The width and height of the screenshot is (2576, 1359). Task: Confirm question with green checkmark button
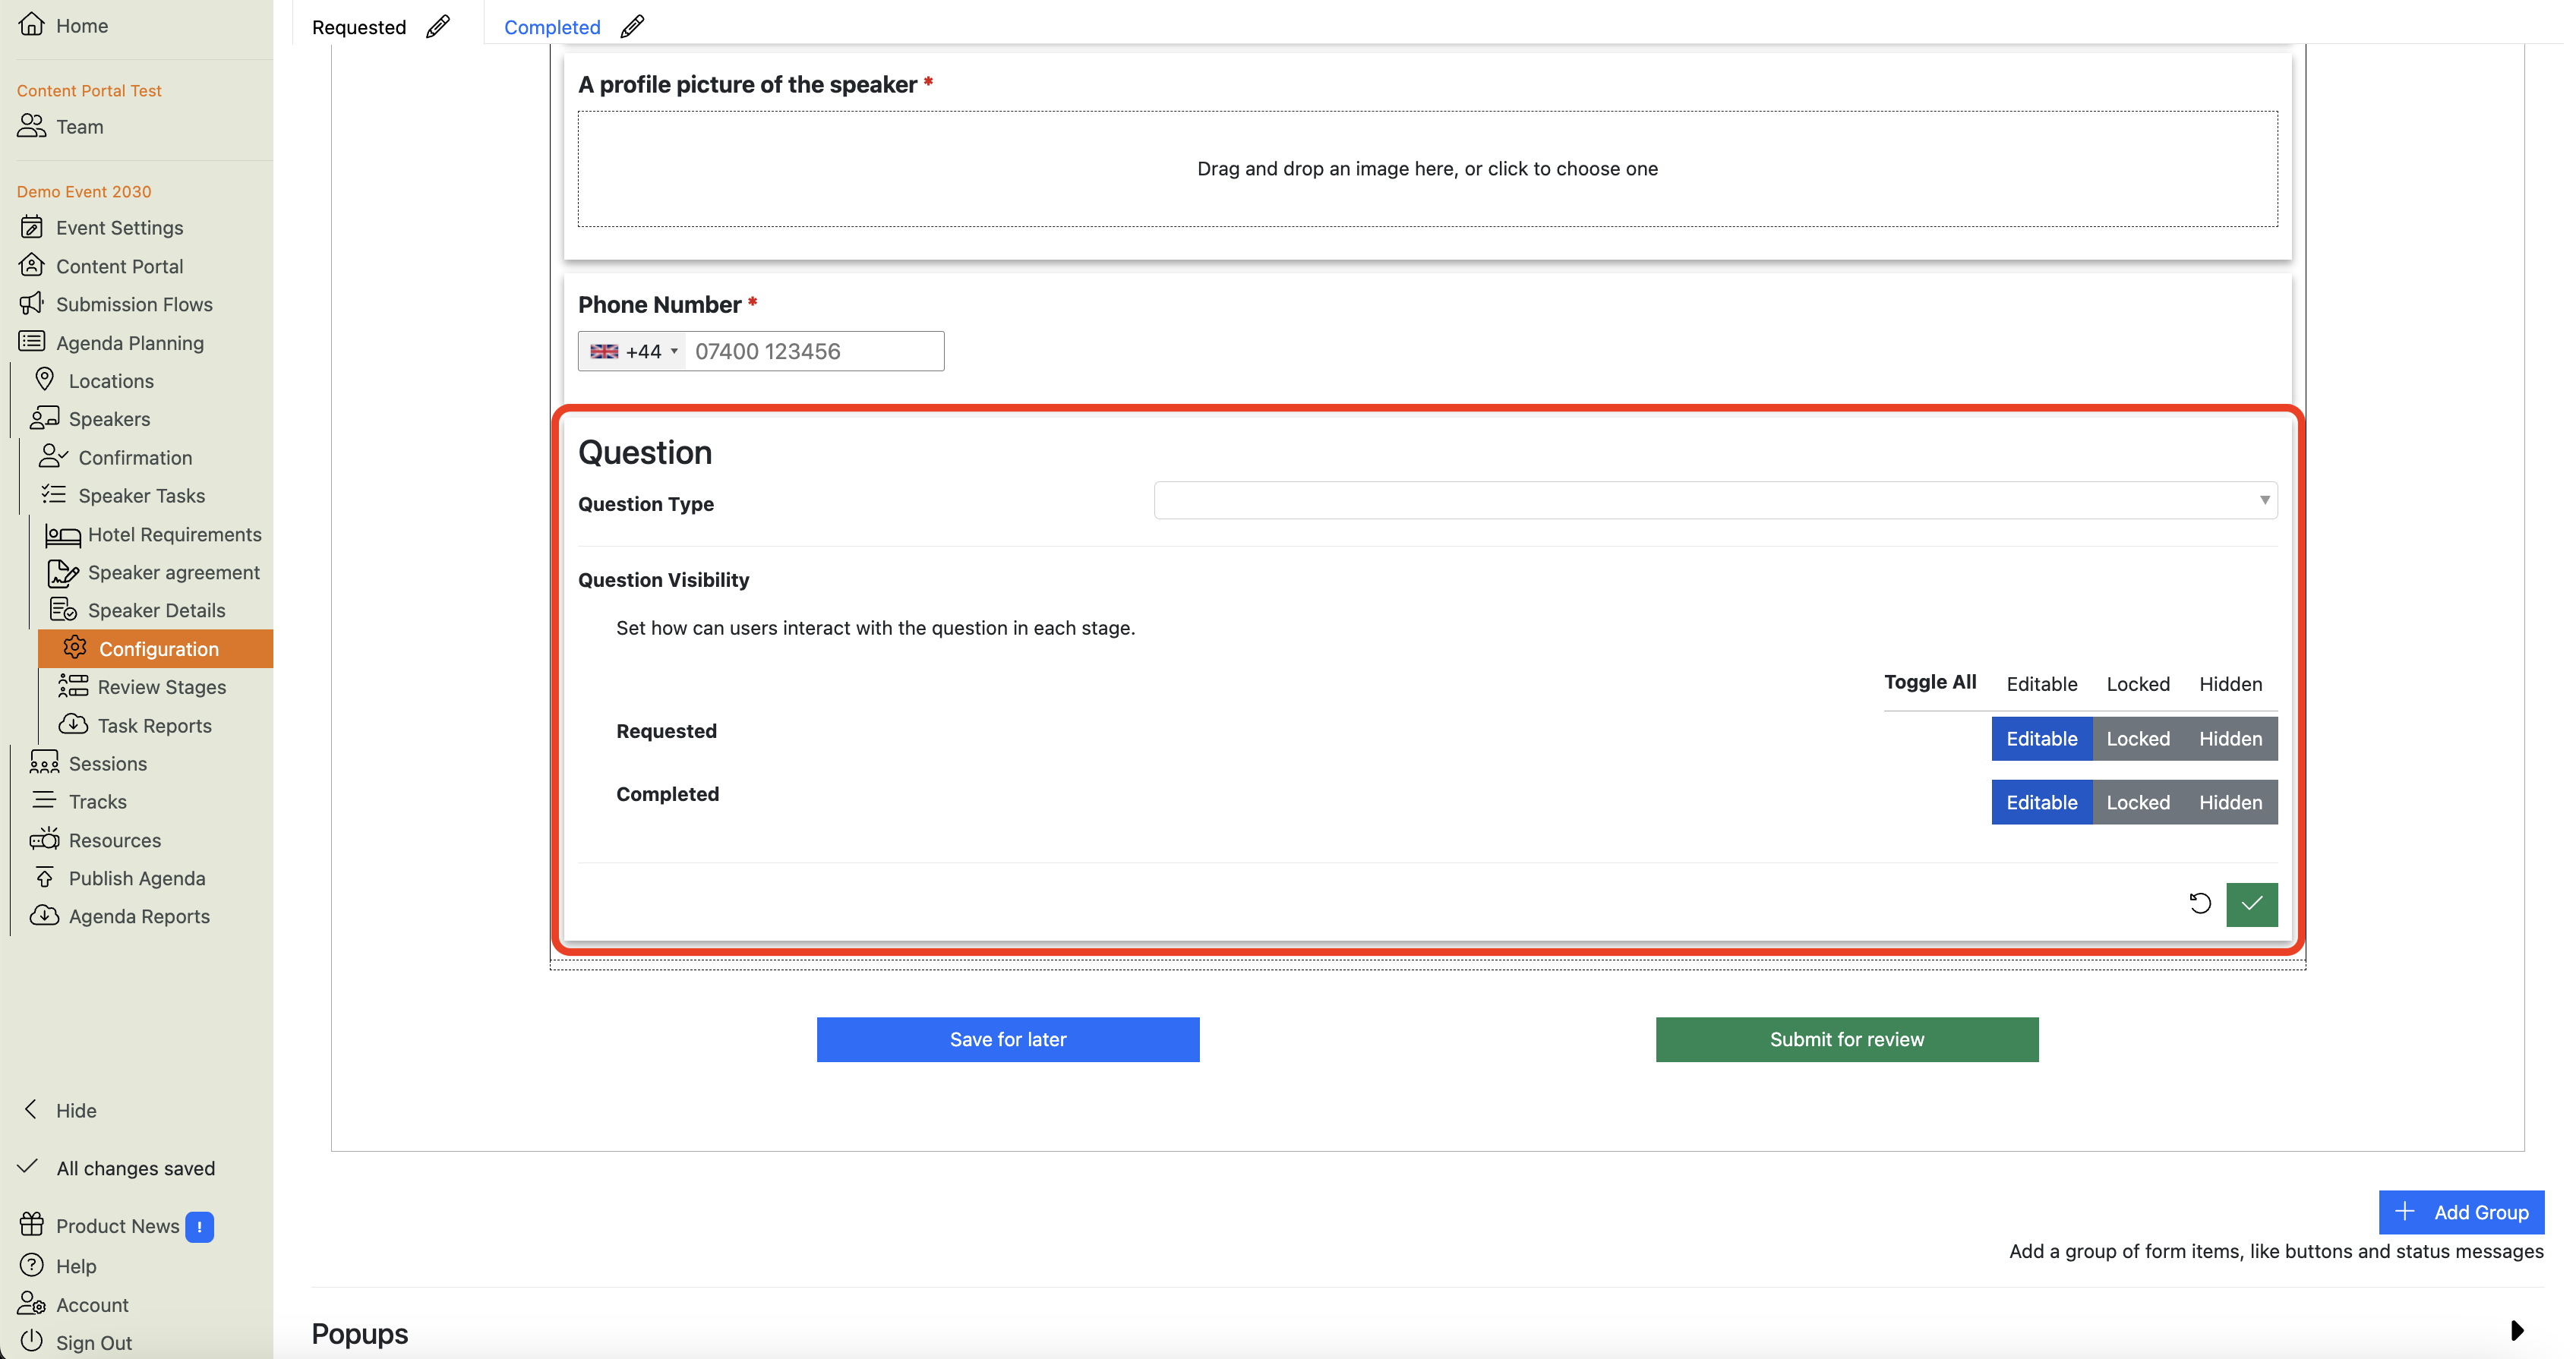pyautogui.click(x=2251, y=904)
